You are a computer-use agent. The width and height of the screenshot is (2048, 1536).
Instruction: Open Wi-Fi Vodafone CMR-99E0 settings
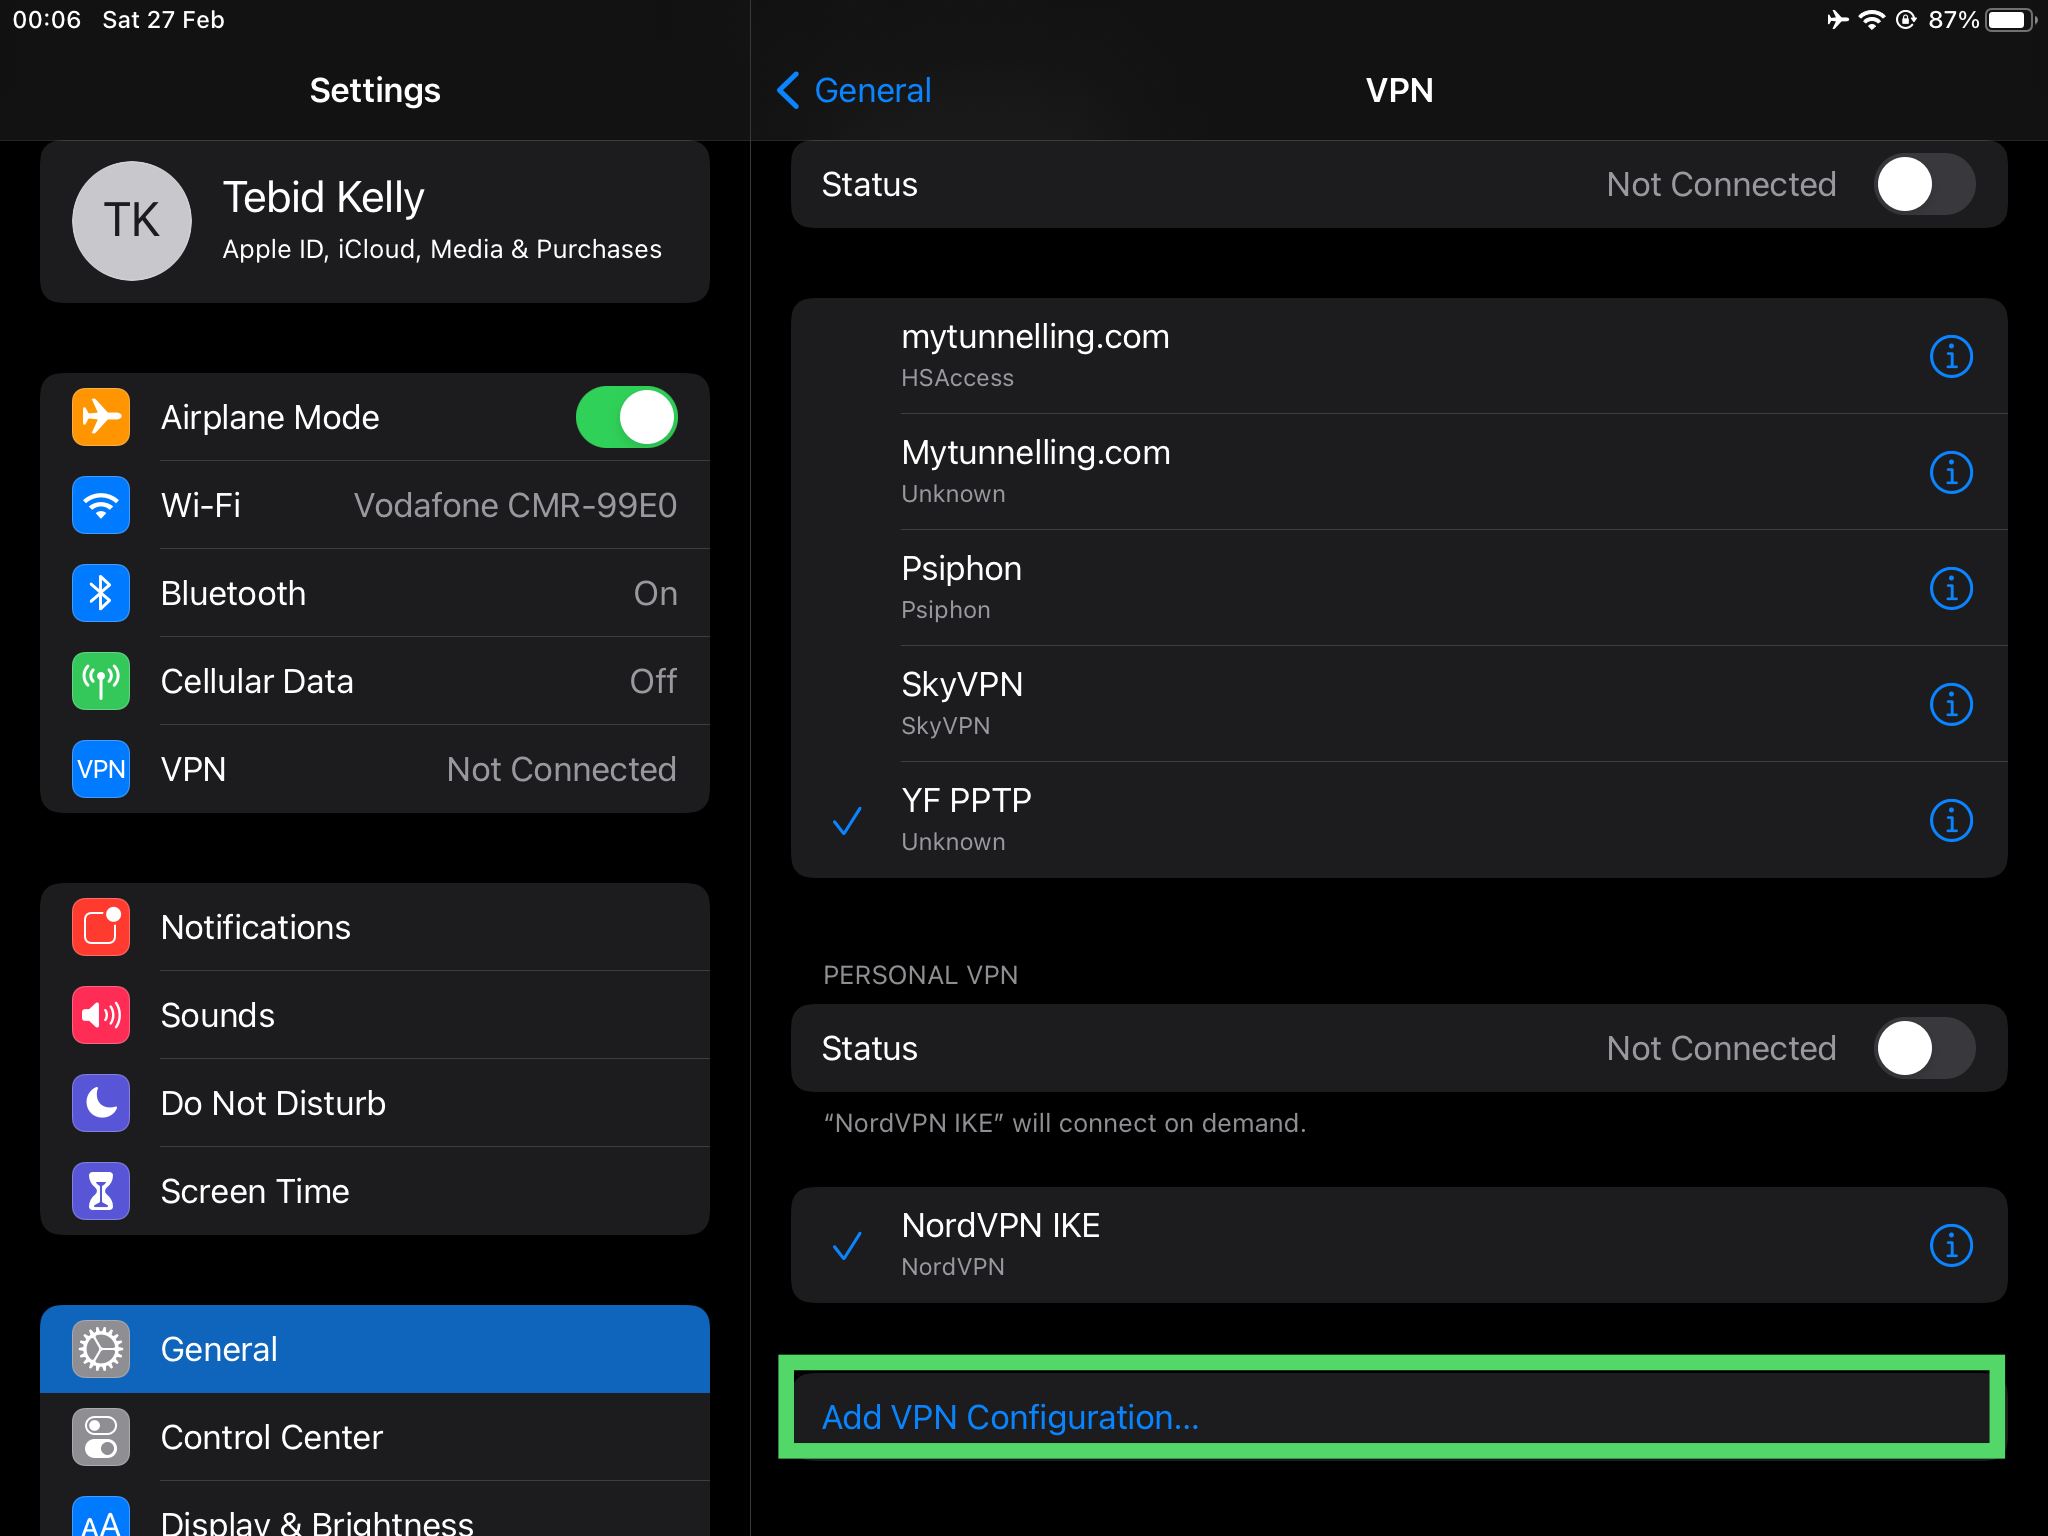tap(374, 505)
